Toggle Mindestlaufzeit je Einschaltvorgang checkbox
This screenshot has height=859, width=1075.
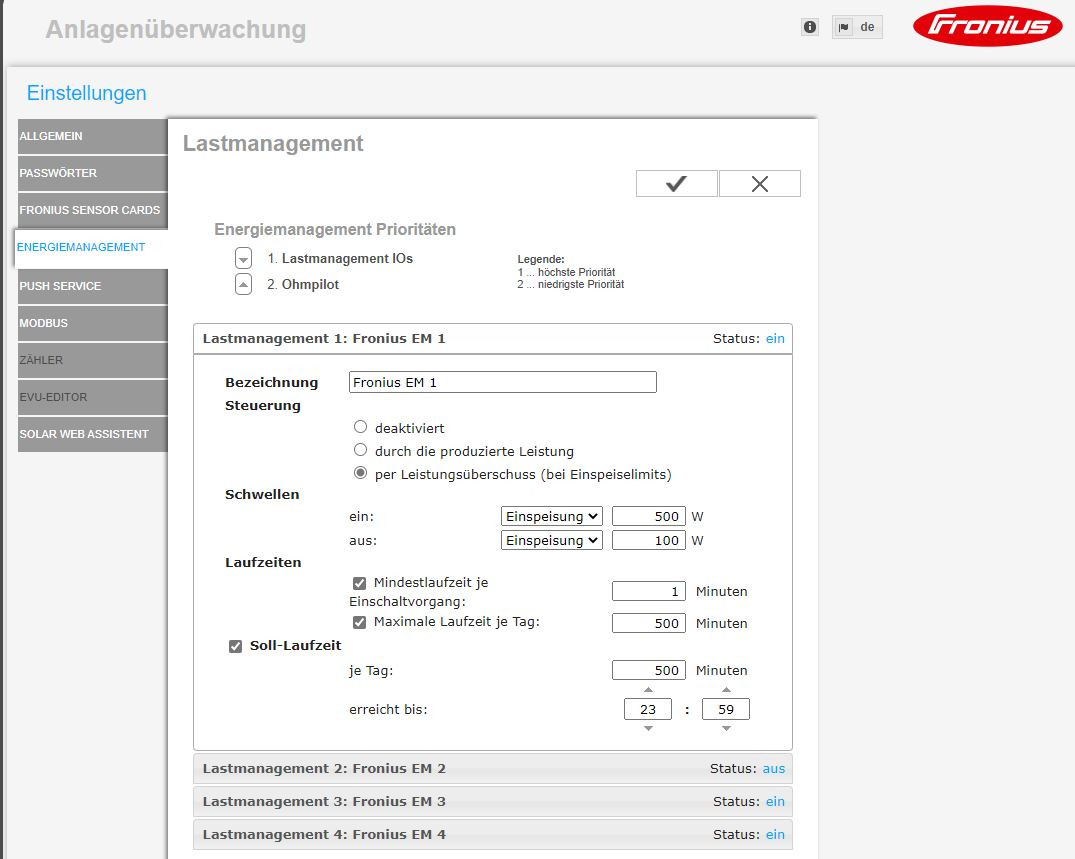pos(359,583)
